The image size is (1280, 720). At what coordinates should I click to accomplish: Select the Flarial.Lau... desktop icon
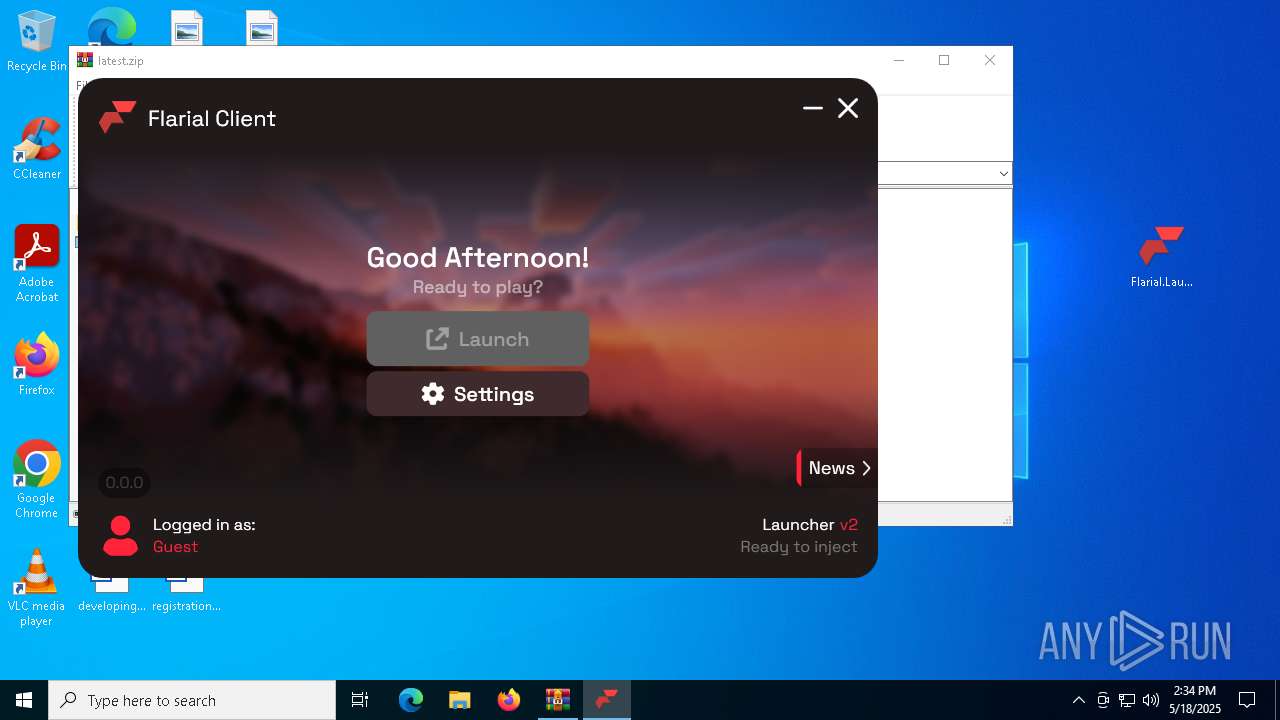[x=1161, y=257]
